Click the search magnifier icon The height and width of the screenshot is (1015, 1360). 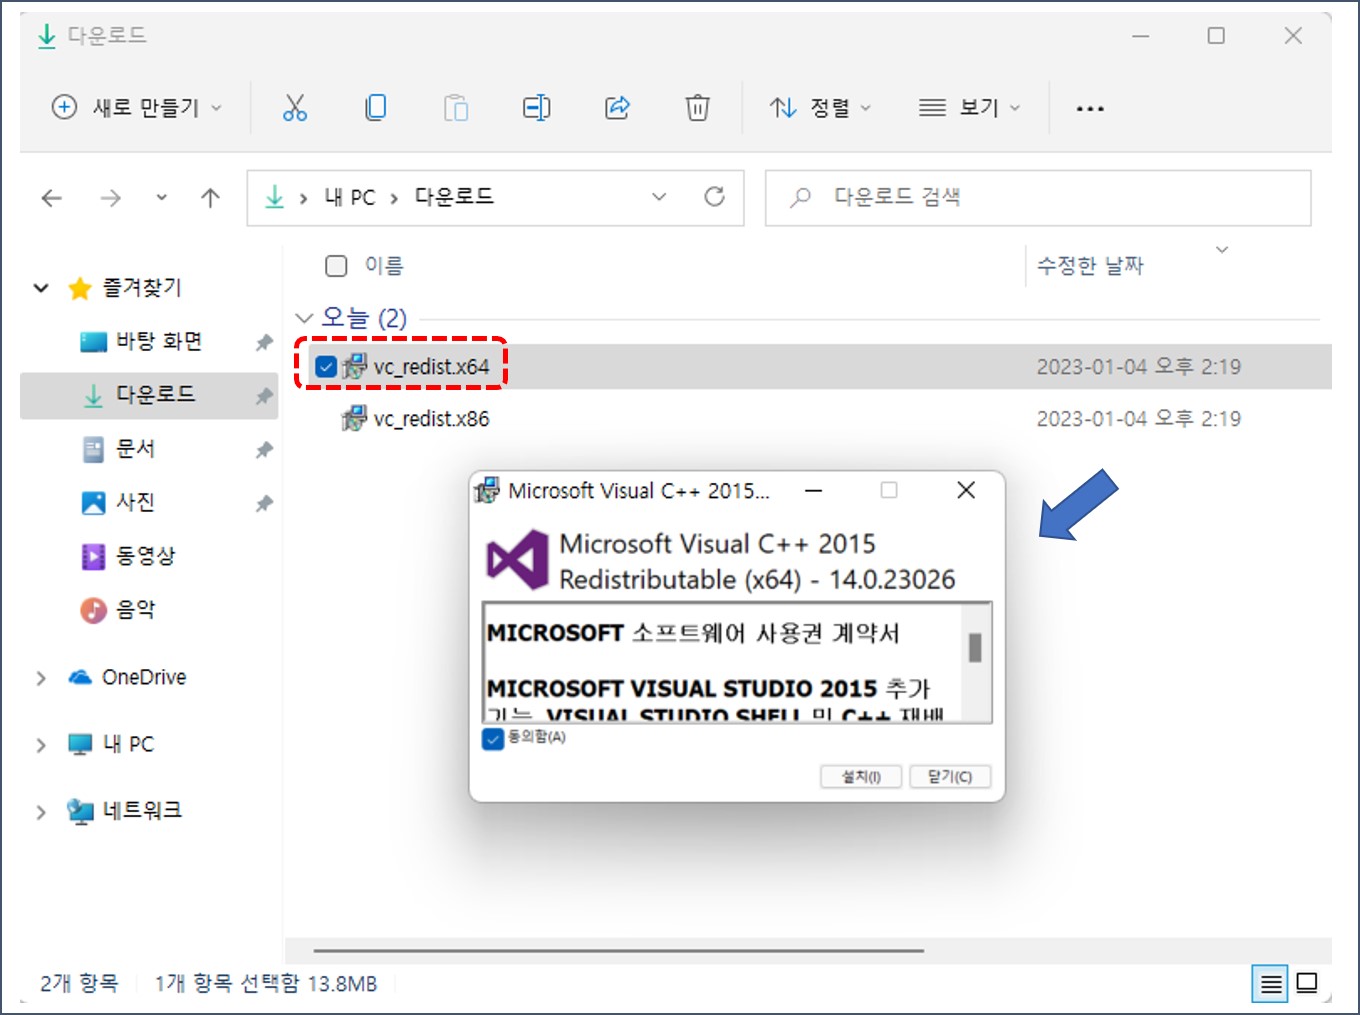click(x=800, y=197)
